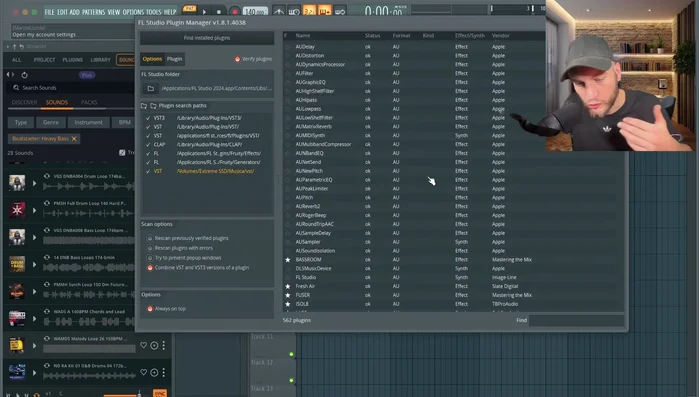
Task: Toggle favorite star for ISOL8 plugin
Action: click(x=288, y=304)
